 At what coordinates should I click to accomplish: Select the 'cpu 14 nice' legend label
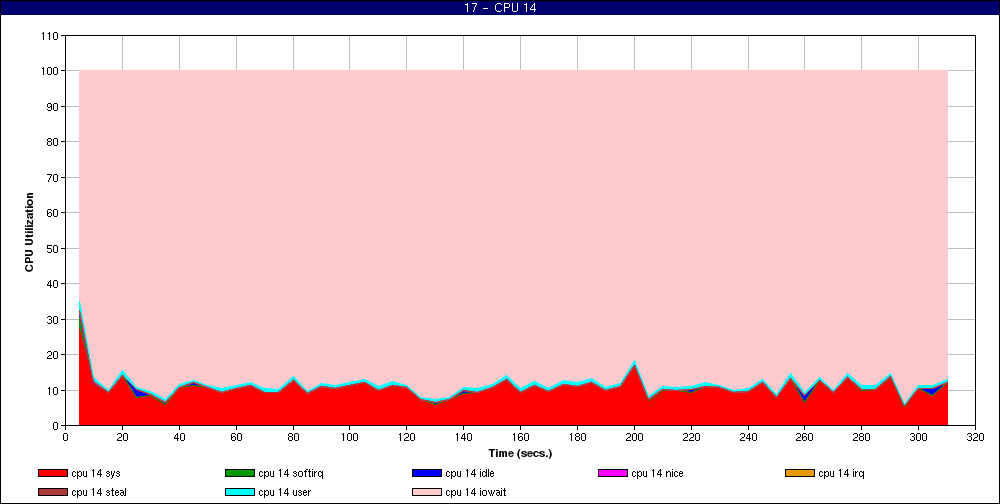click(657, 473)
